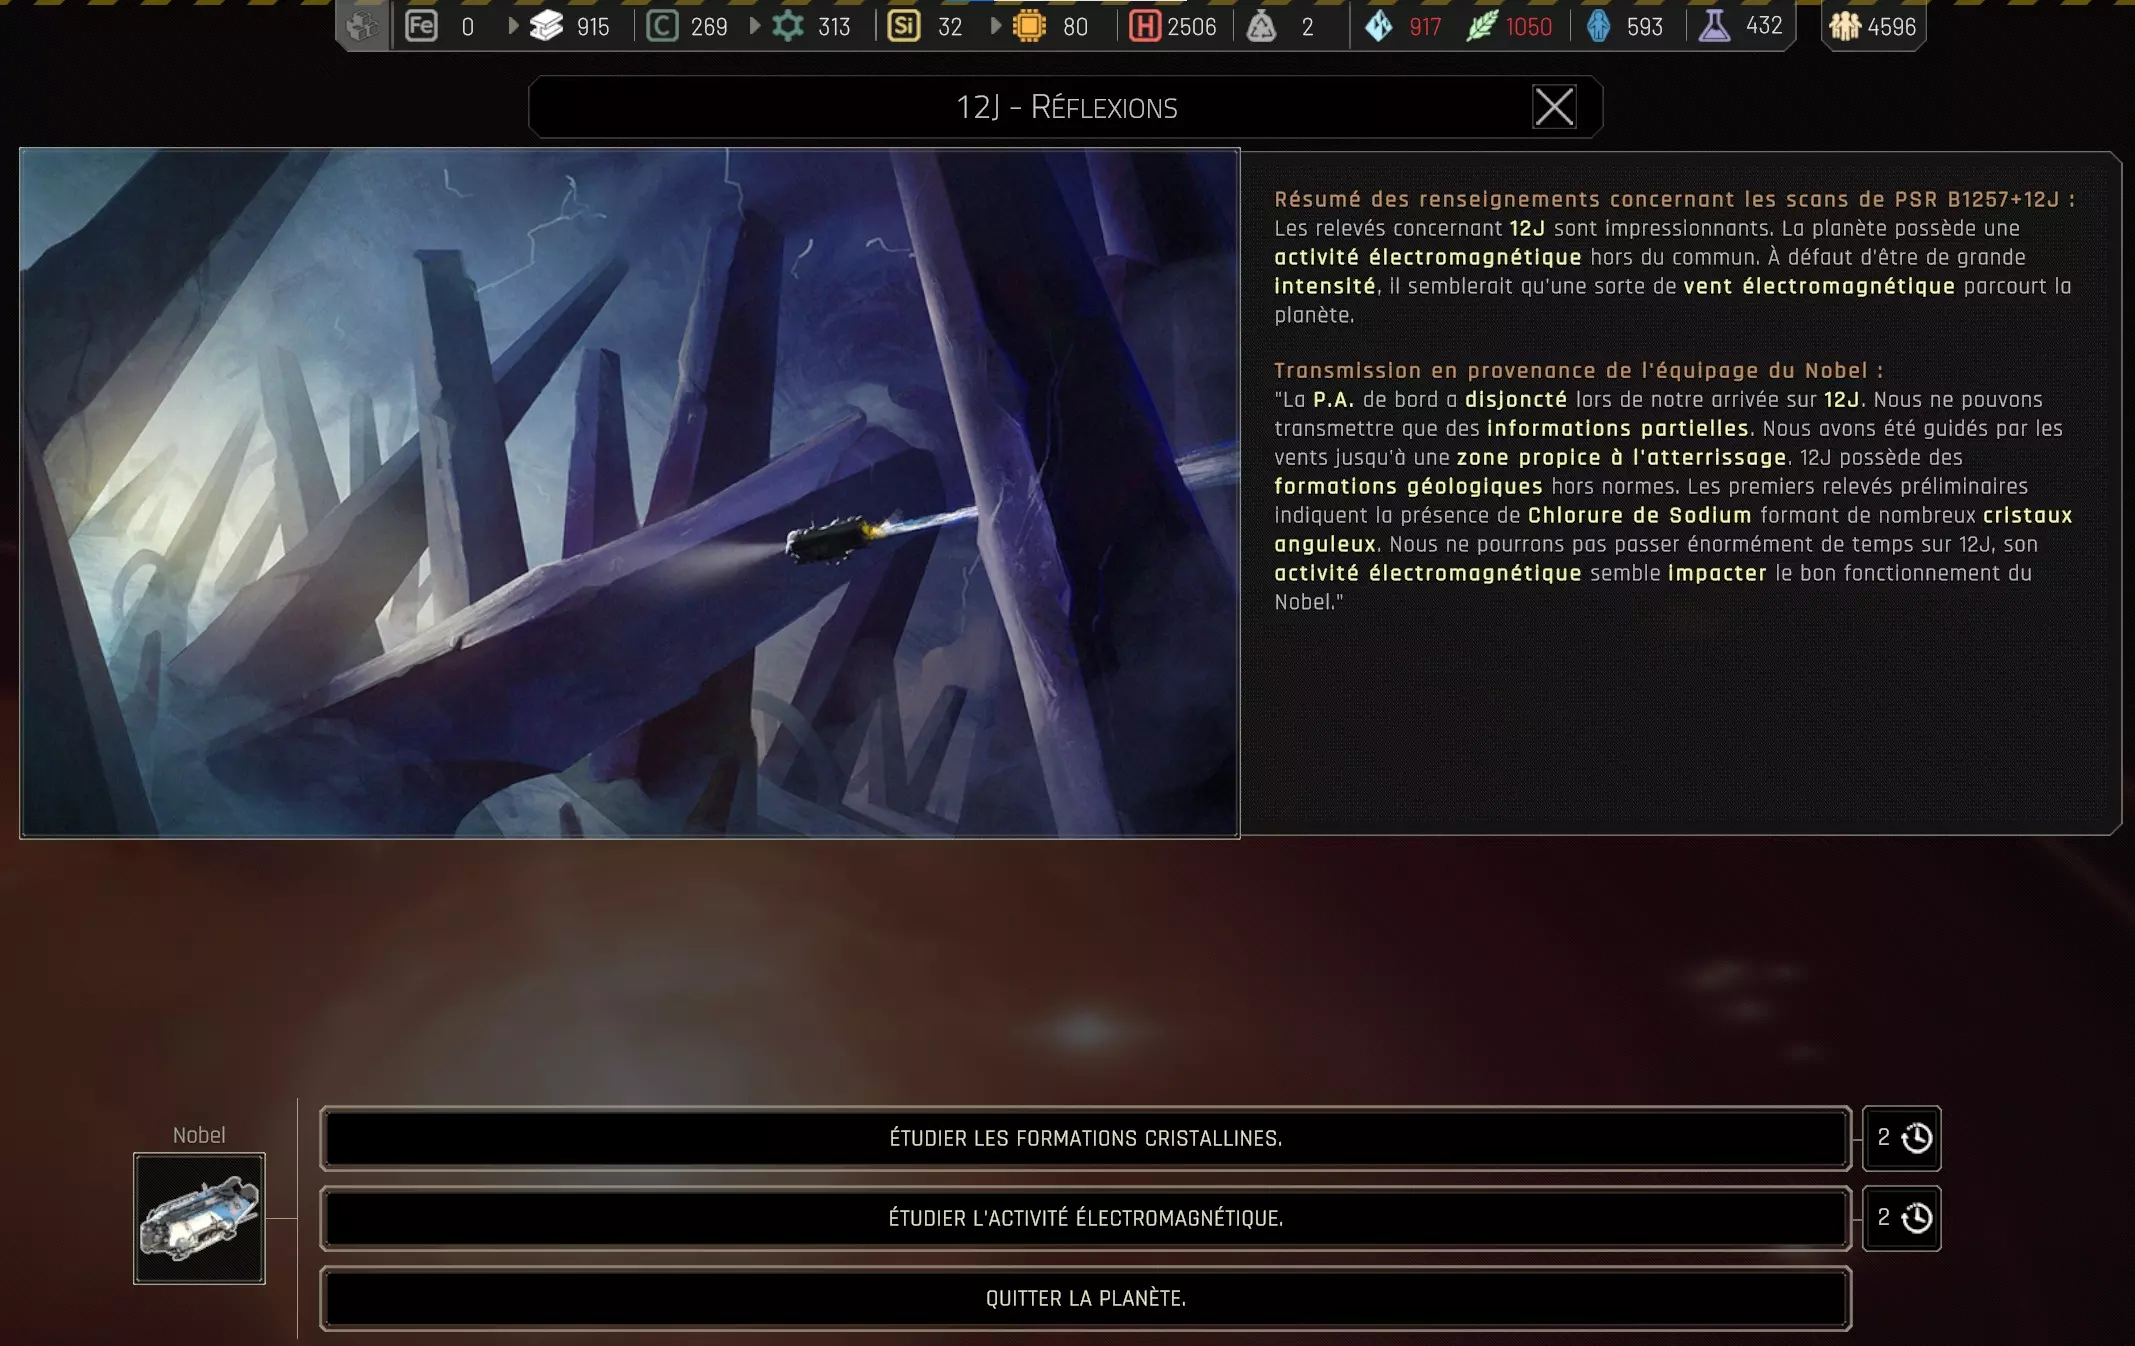Screen dimensions: 2135x1346
Task: Click the iron Fe resource icon
Action: (x=421, y=26)
